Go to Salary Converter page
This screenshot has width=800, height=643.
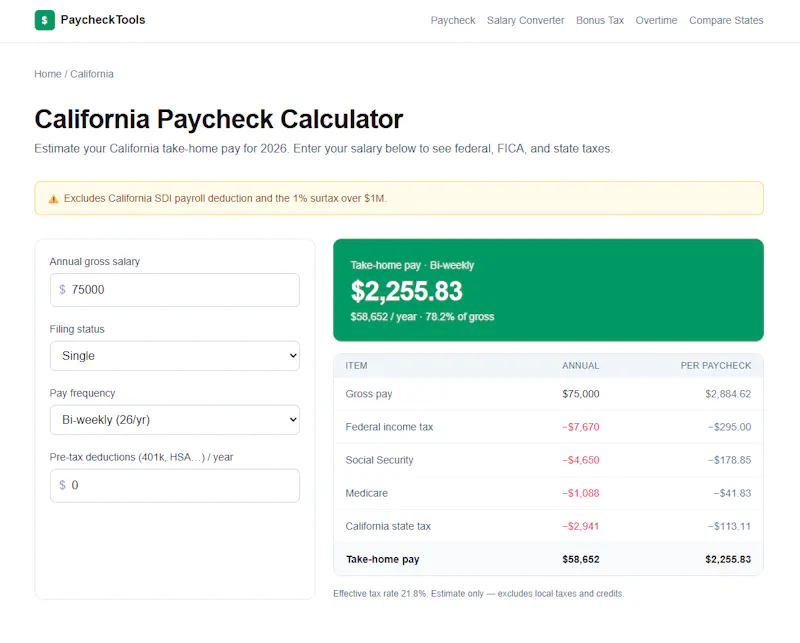[x=526, y=20]
